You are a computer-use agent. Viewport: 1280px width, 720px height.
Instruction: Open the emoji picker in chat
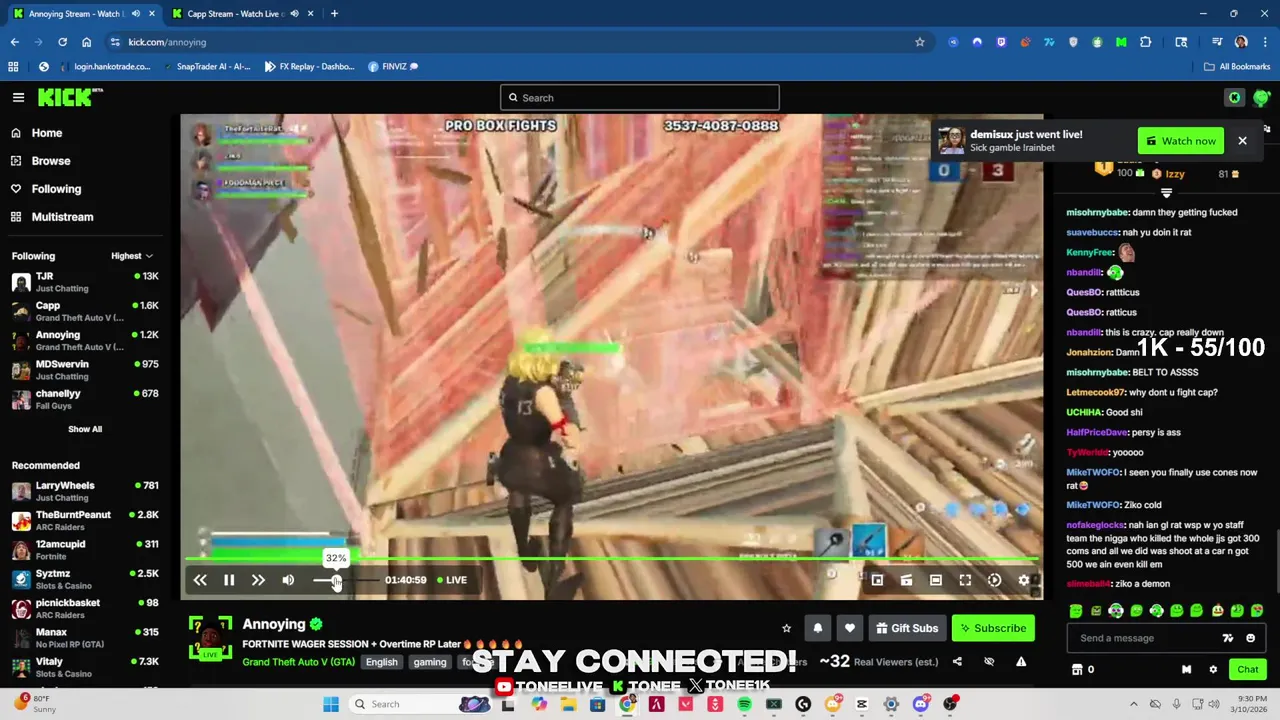click(x=1250, y=638)
